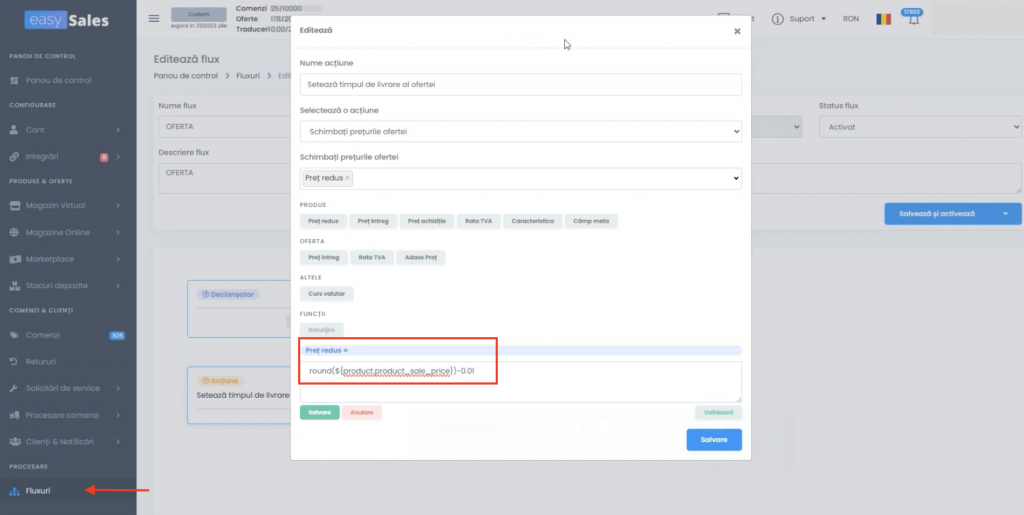Open the notifications bell icon
This screenshot has height=515, width=1024.
coord(914,19)
